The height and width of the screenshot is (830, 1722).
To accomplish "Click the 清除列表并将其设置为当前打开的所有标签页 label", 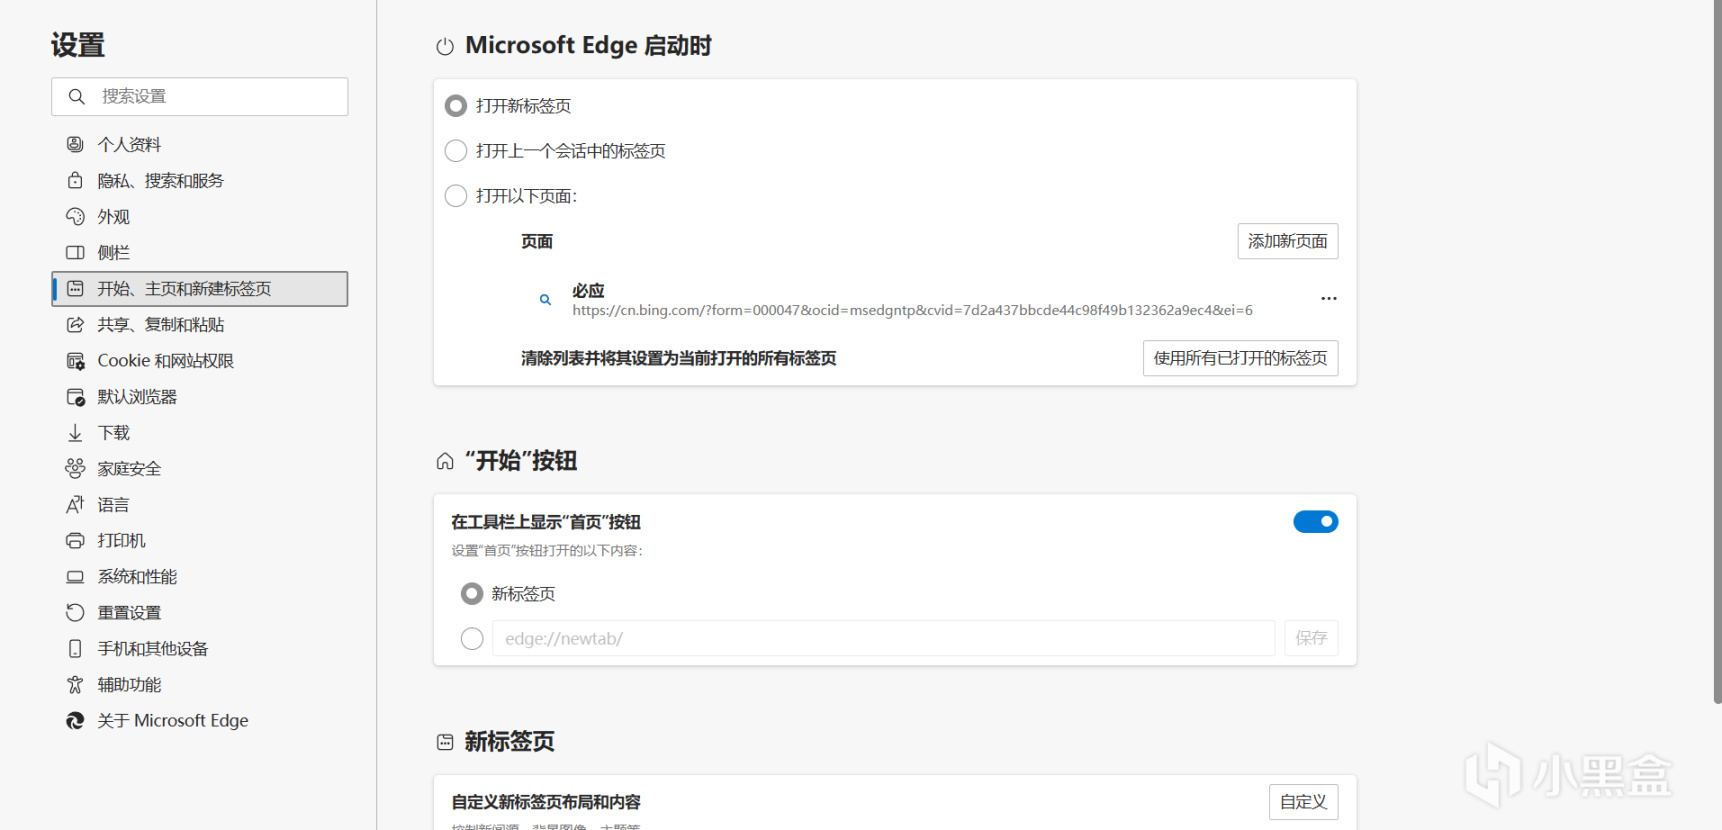I will 678,358.
